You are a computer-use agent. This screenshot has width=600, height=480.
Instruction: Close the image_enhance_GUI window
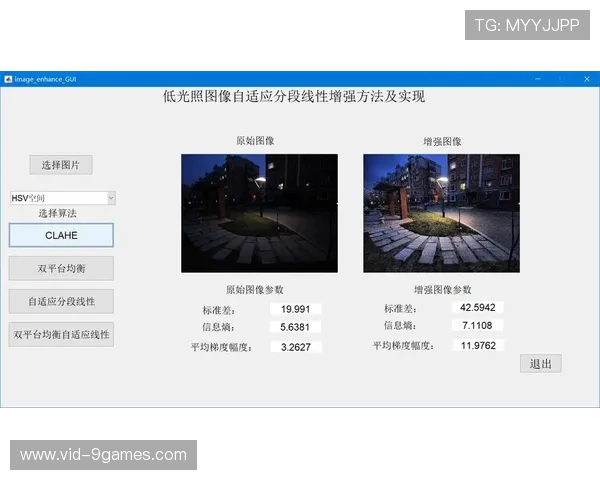pos(587,79)
